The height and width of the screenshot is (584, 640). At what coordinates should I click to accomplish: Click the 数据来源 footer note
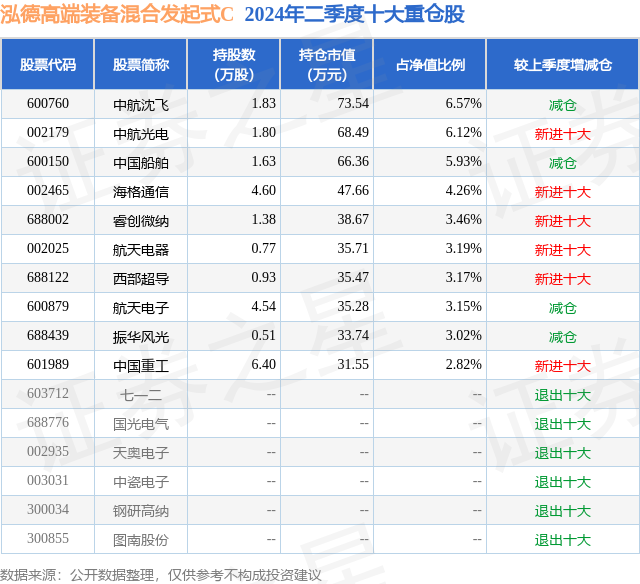161,575
